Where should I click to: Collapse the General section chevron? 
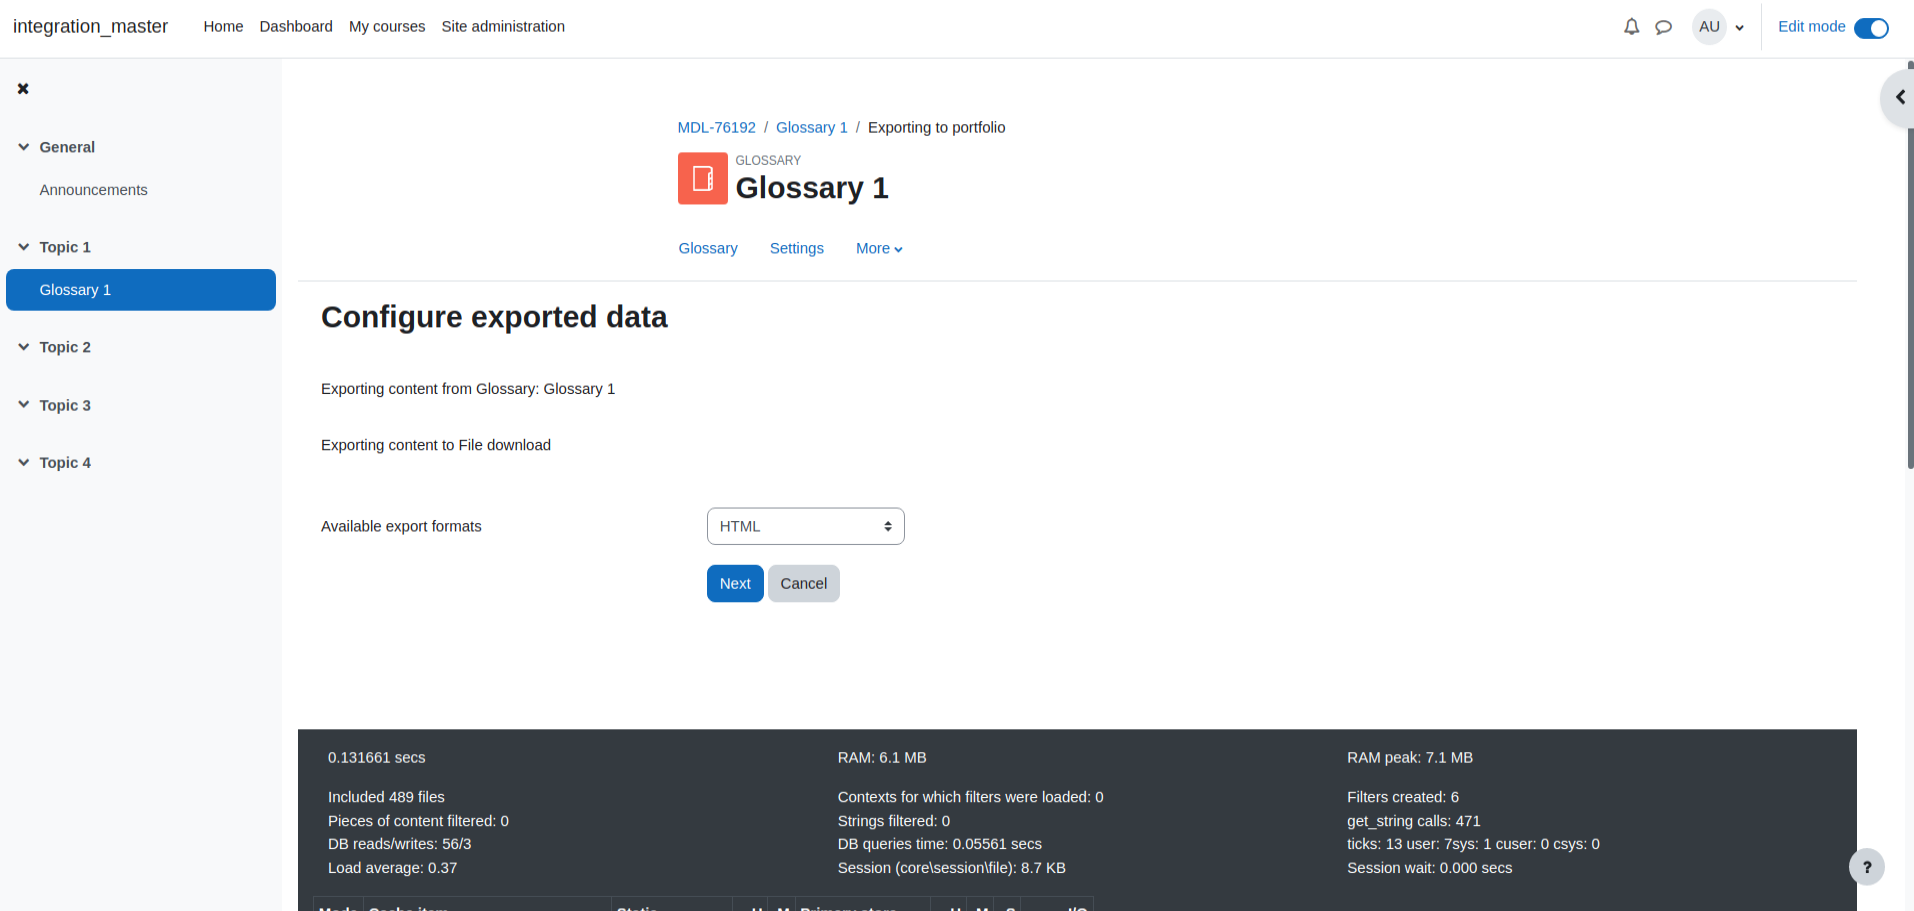24,147
